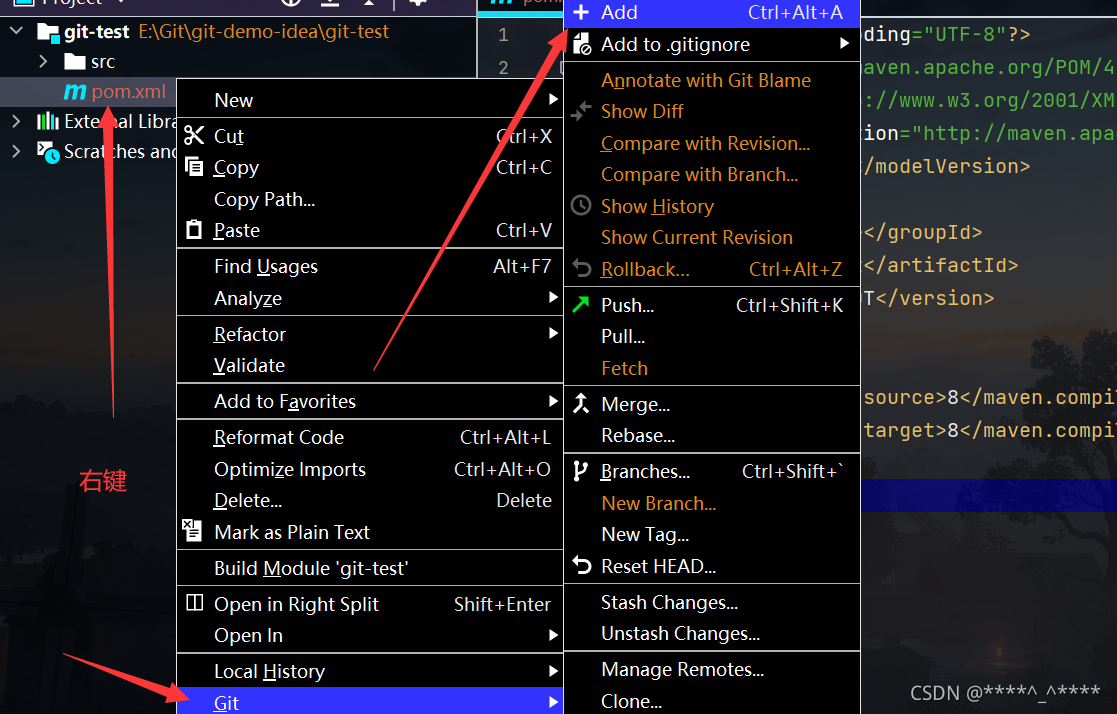1117x714 pixels.
Task: Click the Rollback undo arrow icon
Action: (582, 269)
